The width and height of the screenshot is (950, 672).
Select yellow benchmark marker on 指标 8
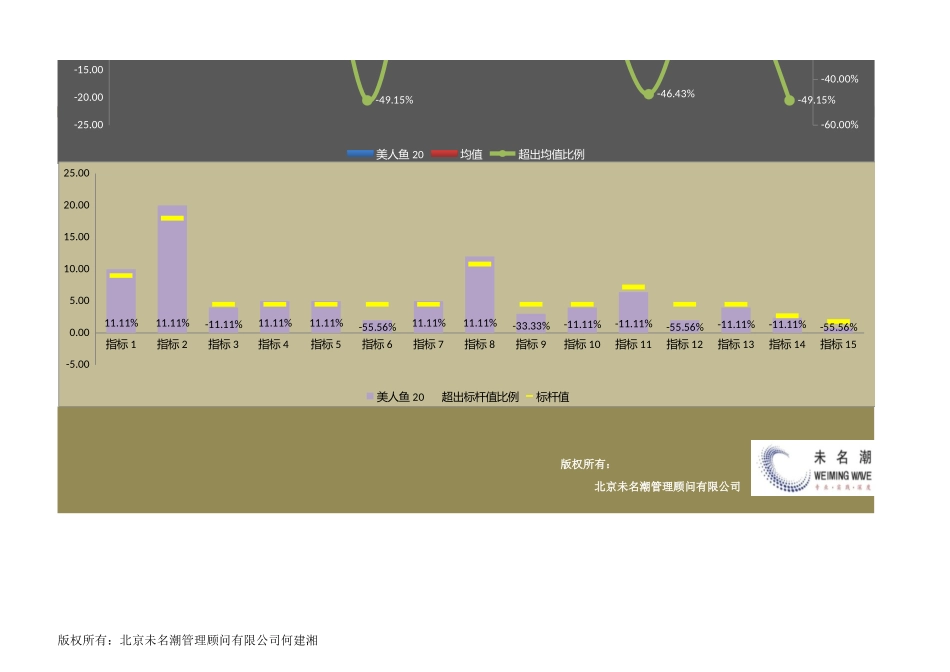pos(480,264)
